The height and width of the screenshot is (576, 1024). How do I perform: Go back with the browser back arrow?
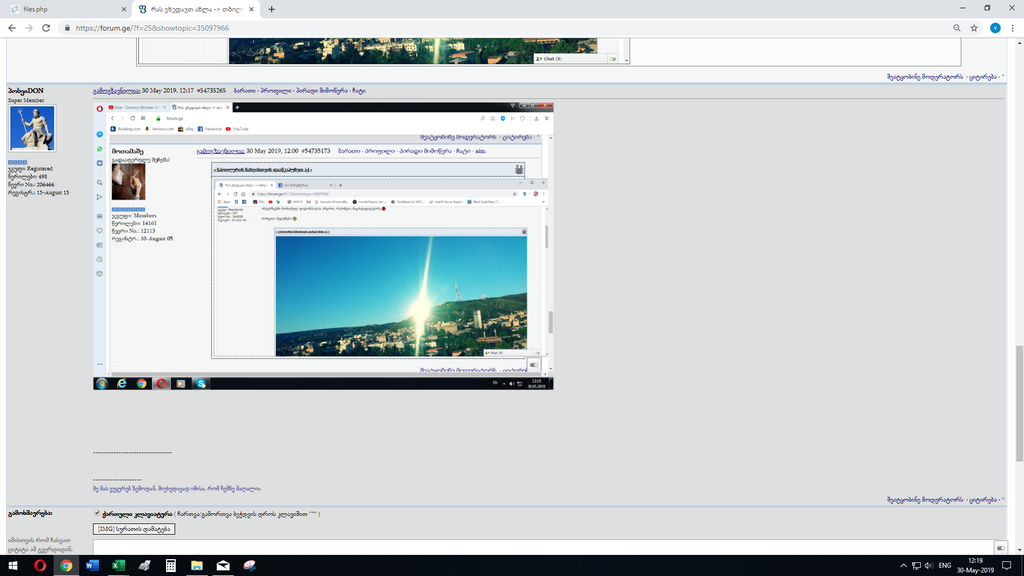click(x=12, y=28)
